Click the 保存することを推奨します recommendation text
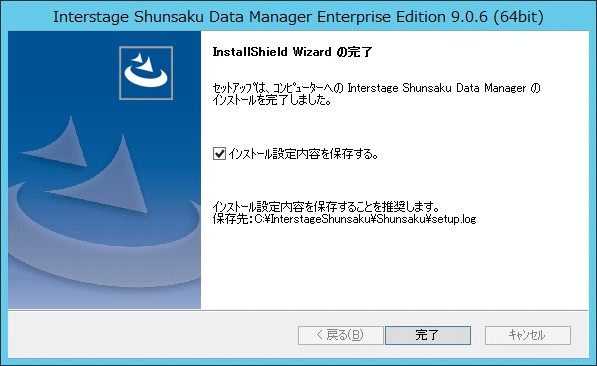The height and width of the screenshot is (366, 597). [326, 207]
